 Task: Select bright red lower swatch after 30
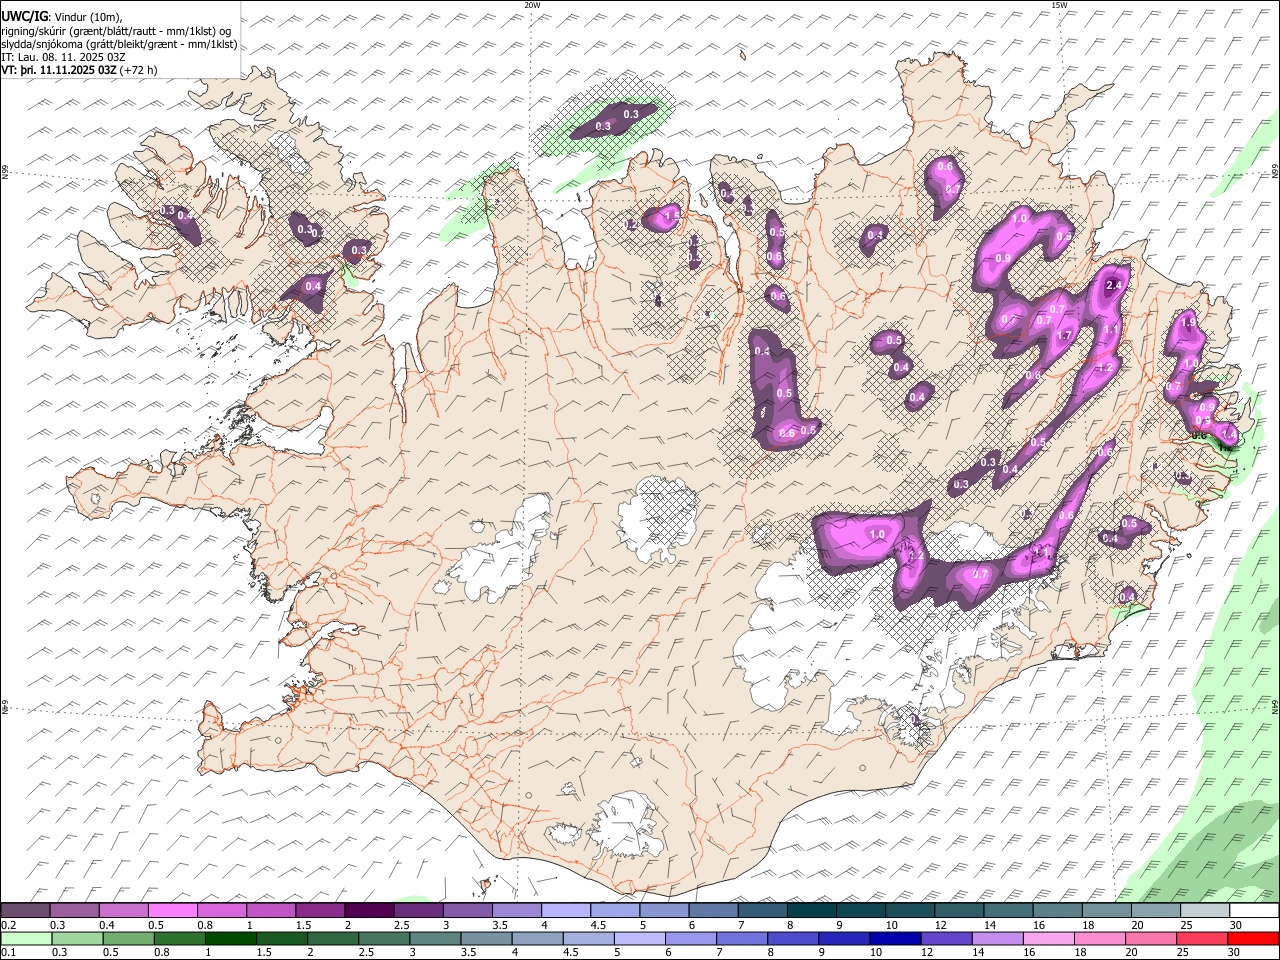pos(1253,939)
